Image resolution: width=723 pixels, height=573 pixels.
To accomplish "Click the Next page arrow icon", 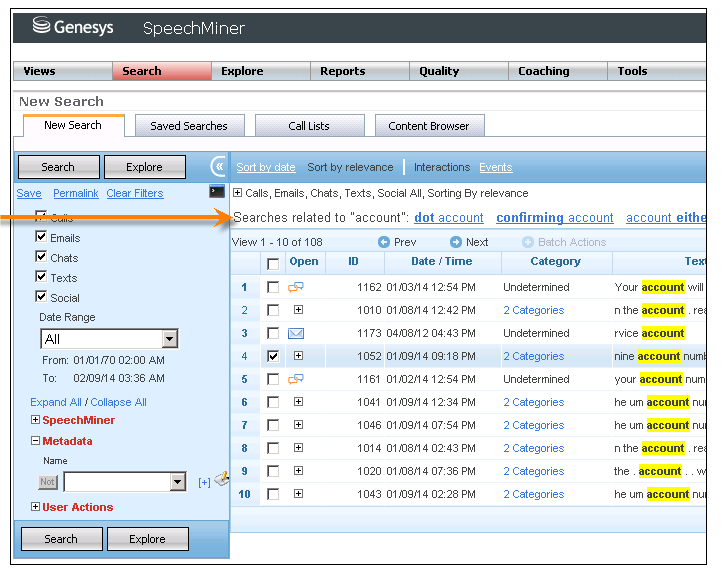I will click(456, 242).
